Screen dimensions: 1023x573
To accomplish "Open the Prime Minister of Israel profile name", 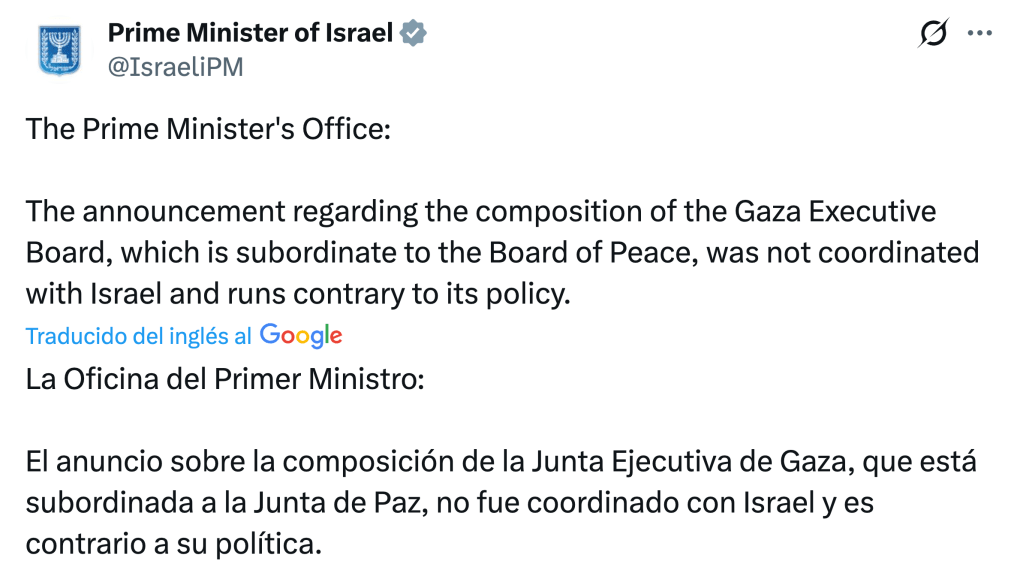I will 250,32.
